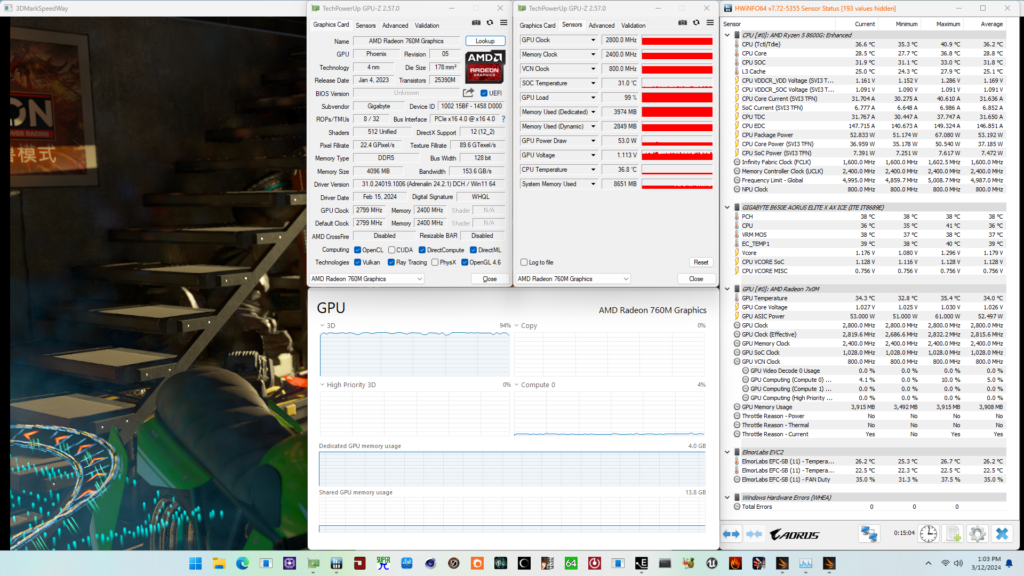Open the hamburger menu in left GPU-Z window
1024x576 pixels.
(x=504, y=23)
